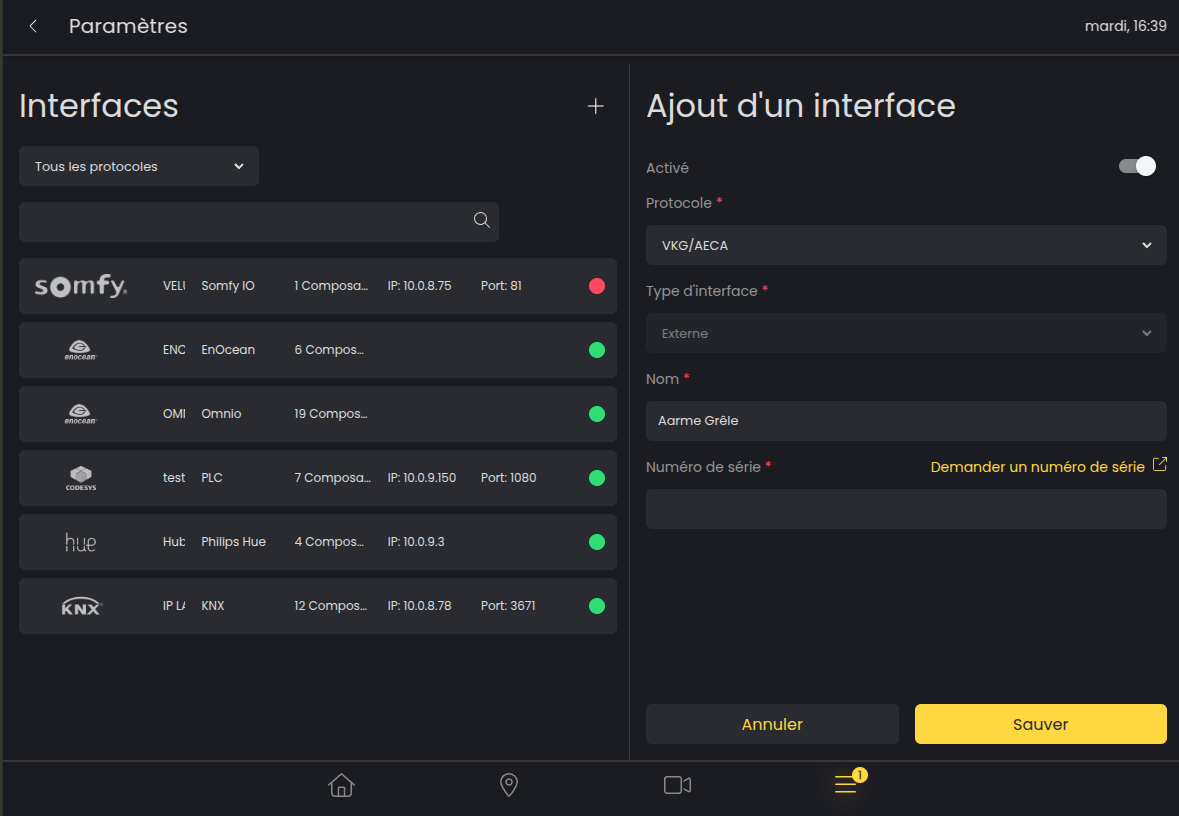Expand the Tous les protocoles filter

(x=139, y=167)
